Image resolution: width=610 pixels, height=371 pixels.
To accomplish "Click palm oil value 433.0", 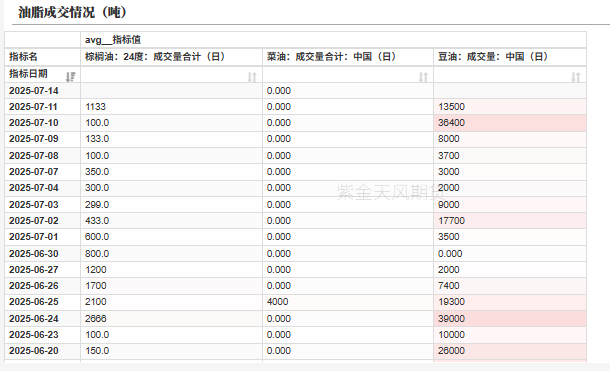I will [97, 220].
